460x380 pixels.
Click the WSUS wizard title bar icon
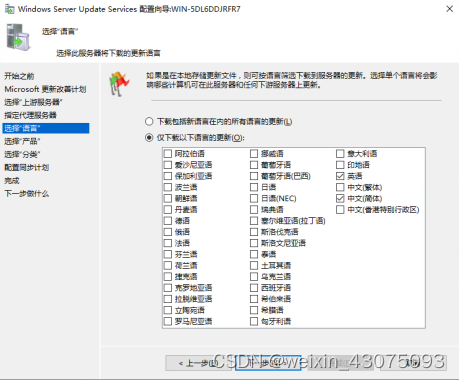point(10,9)
